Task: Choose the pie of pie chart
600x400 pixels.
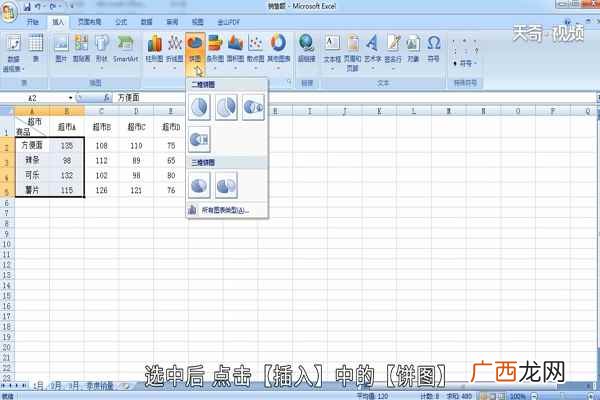Action: point(253,107)
